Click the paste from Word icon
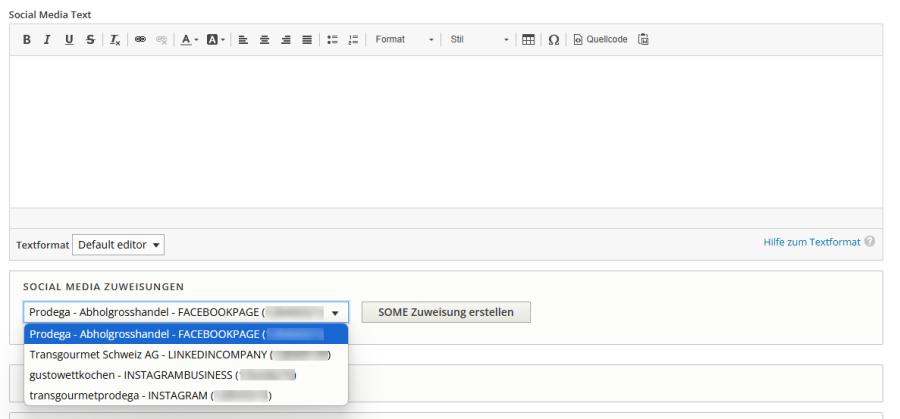Screen dimensions: 900x419 coord(643,40)
